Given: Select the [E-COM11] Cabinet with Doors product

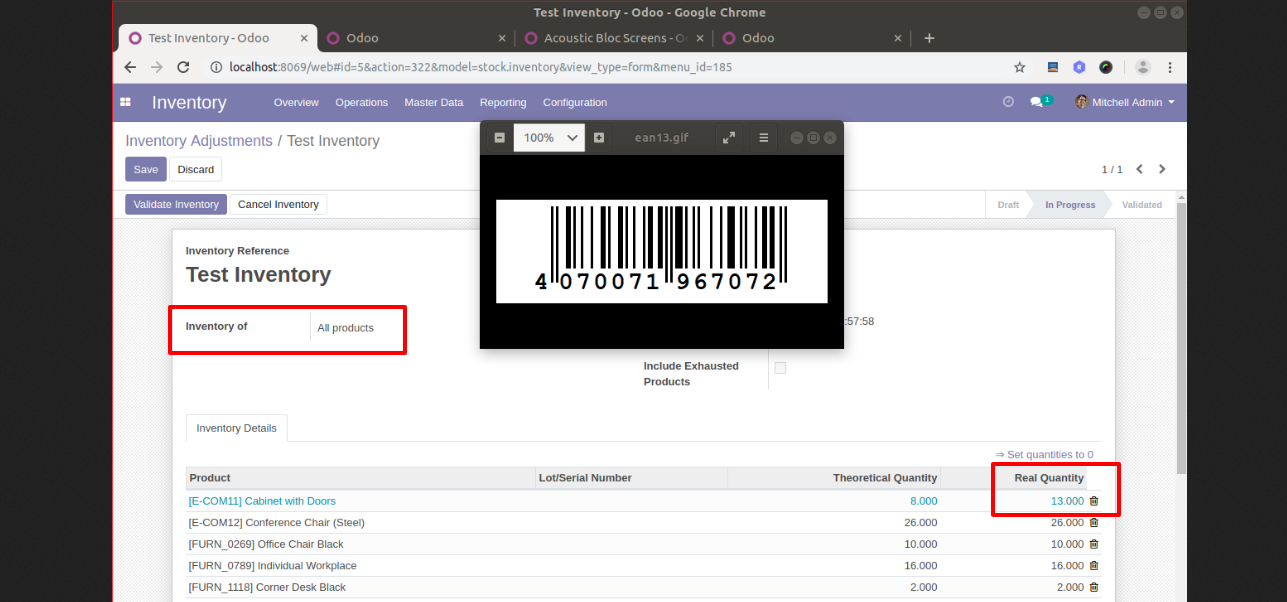Looking at the screenshot, I should (x=262, y=501).
